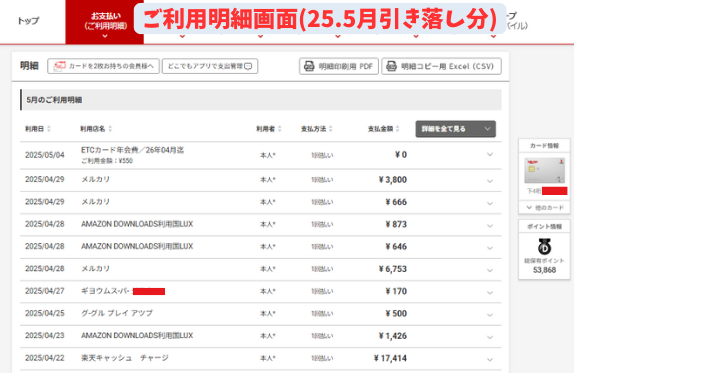Click date 2025/04/27
The height and width of the screenshot is (373, 714).
pos(45,291)
